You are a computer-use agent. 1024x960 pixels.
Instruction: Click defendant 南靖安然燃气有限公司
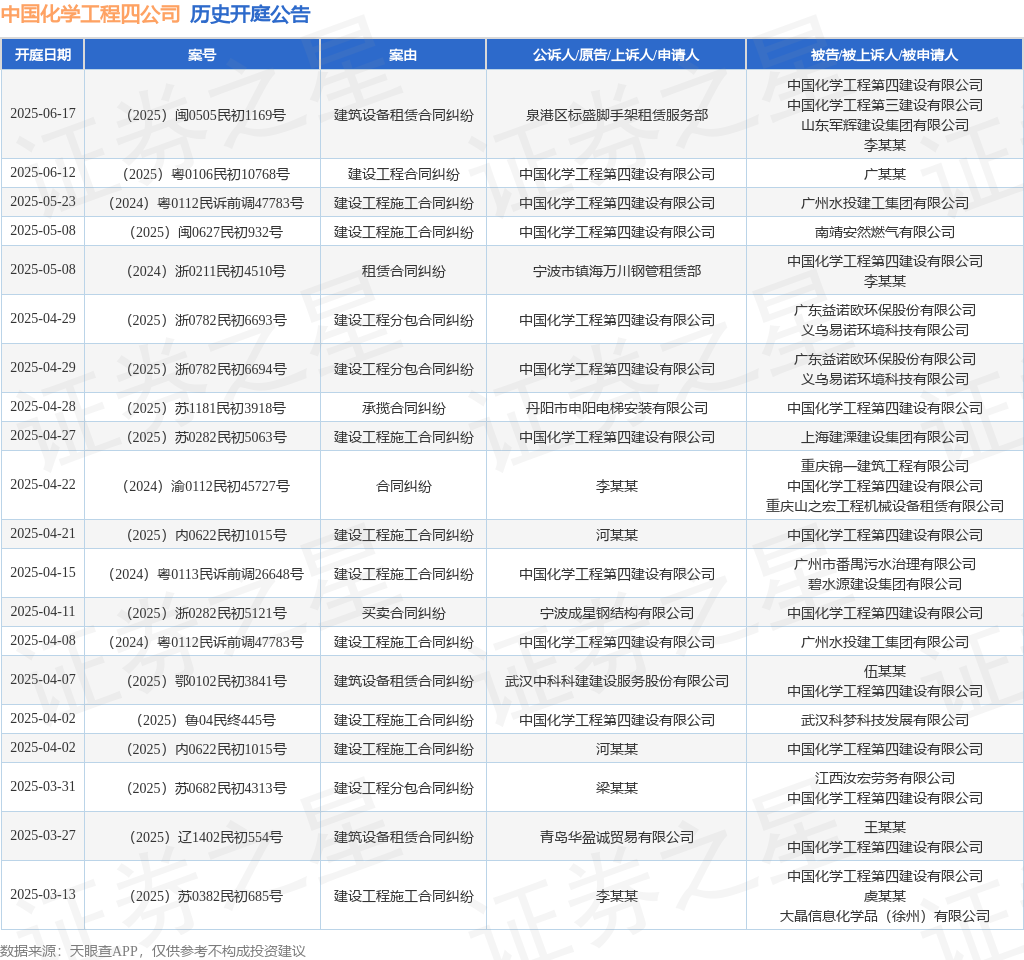tap(885, 232)
